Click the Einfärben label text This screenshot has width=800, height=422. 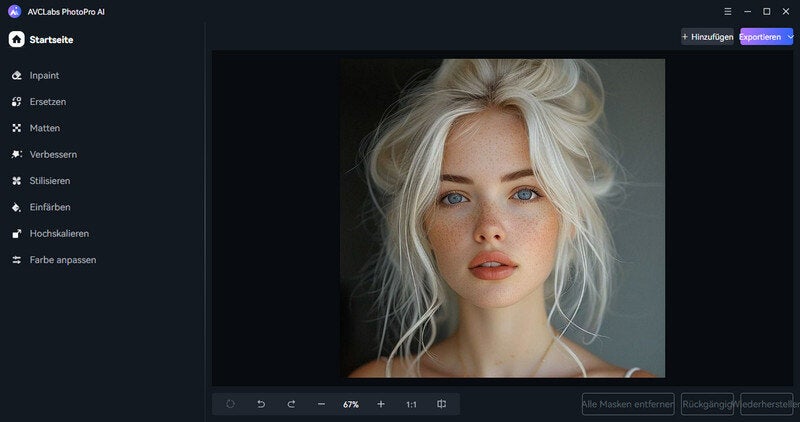pyautogui.click(x=50, y=207)
